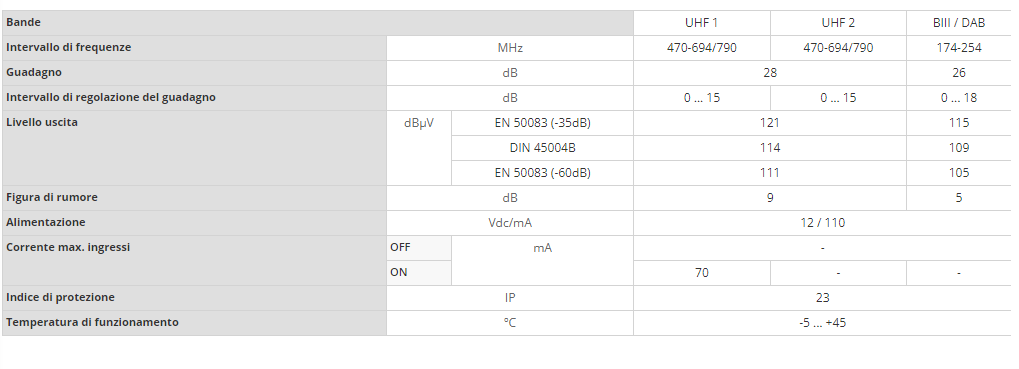Select the 174-254 frequency cell

959,47
